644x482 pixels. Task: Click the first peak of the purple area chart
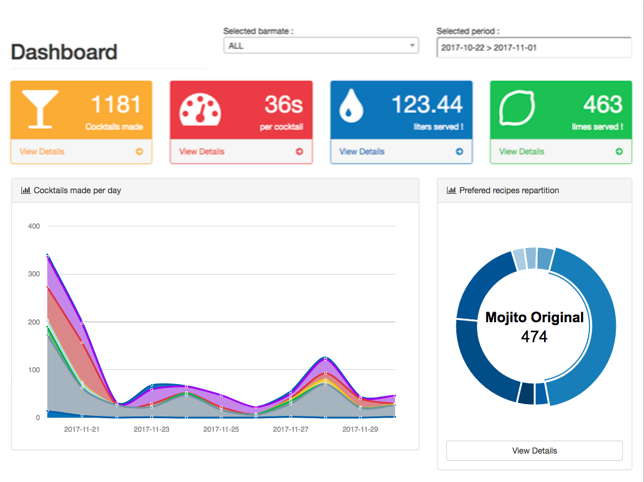(x=48, y=256)
